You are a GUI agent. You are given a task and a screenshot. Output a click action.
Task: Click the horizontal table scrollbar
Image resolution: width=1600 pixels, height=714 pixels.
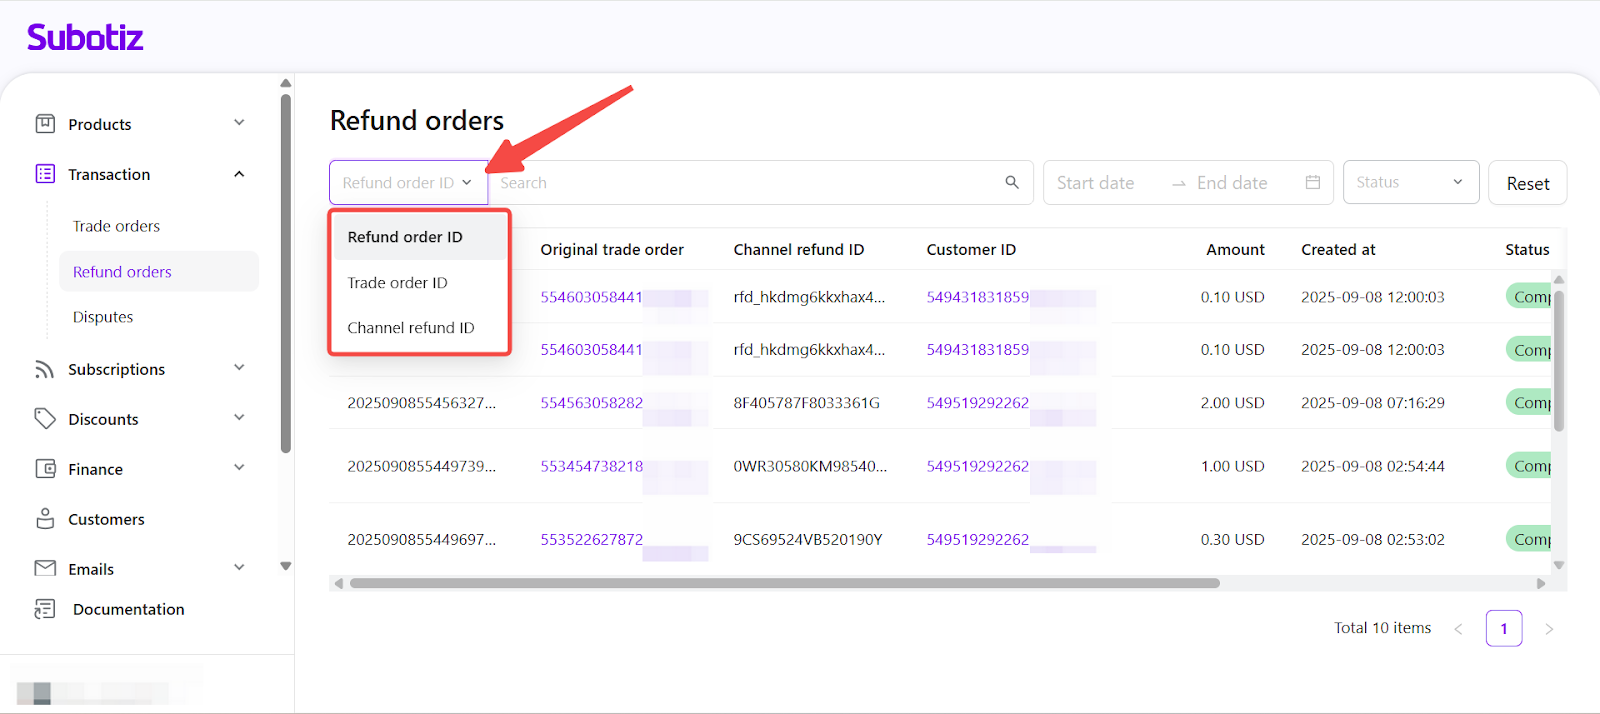tap(784, 583)
